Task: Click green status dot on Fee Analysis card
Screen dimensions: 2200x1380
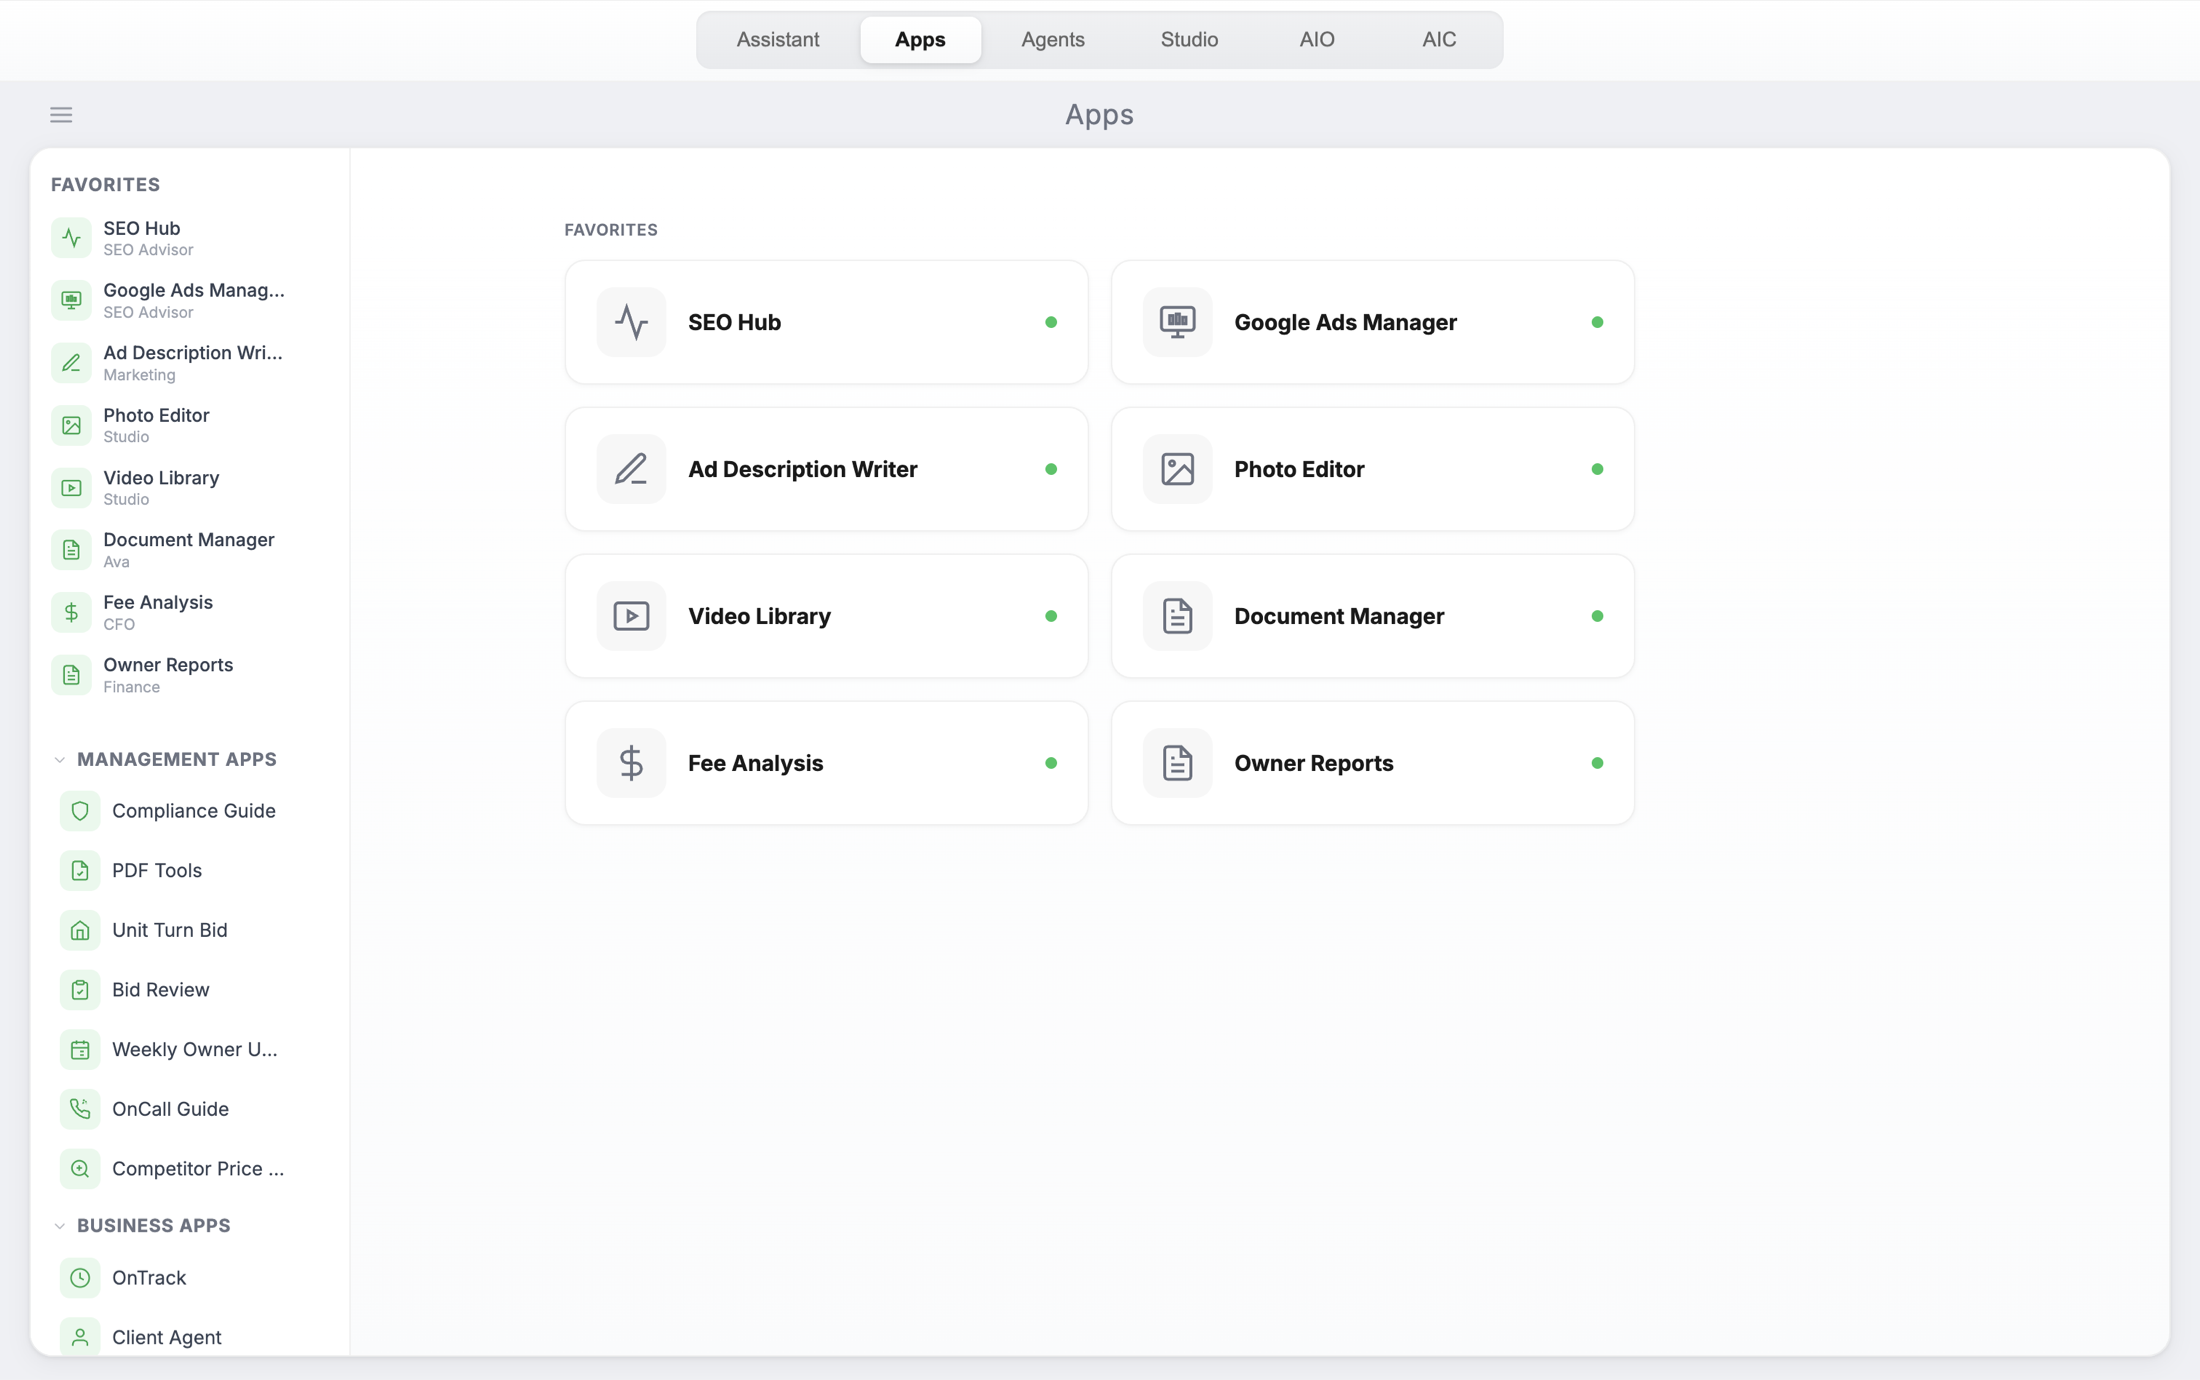Action: click(x=1051, y=763)
